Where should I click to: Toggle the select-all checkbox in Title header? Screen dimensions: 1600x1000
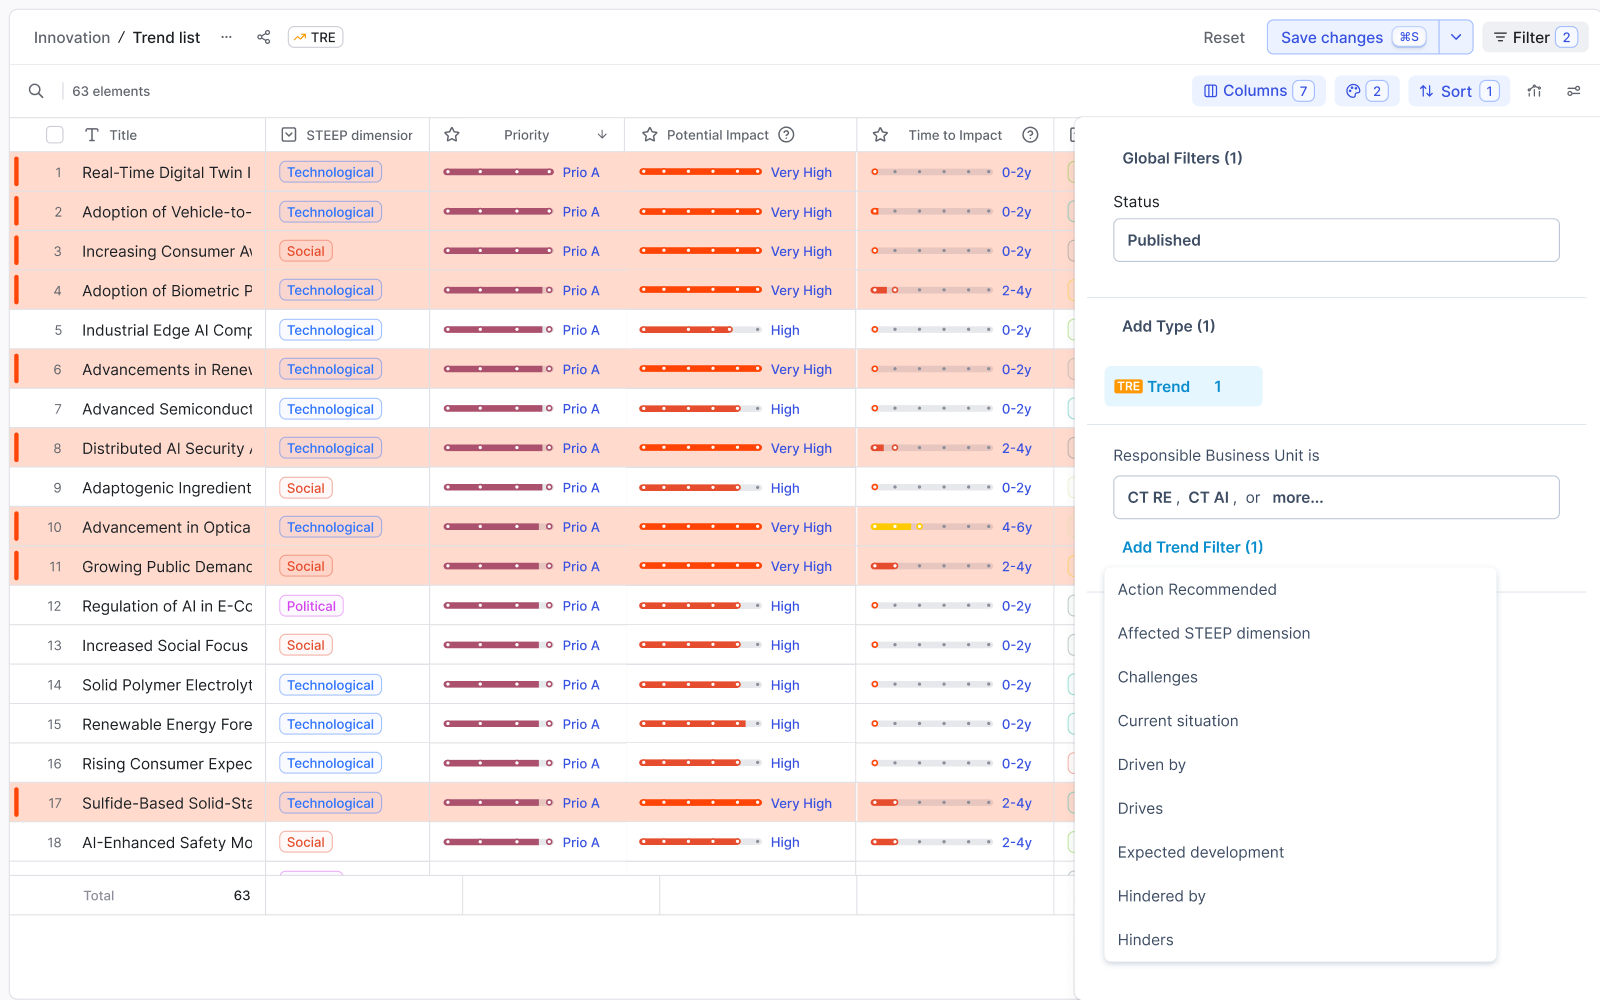coord(55,135)
